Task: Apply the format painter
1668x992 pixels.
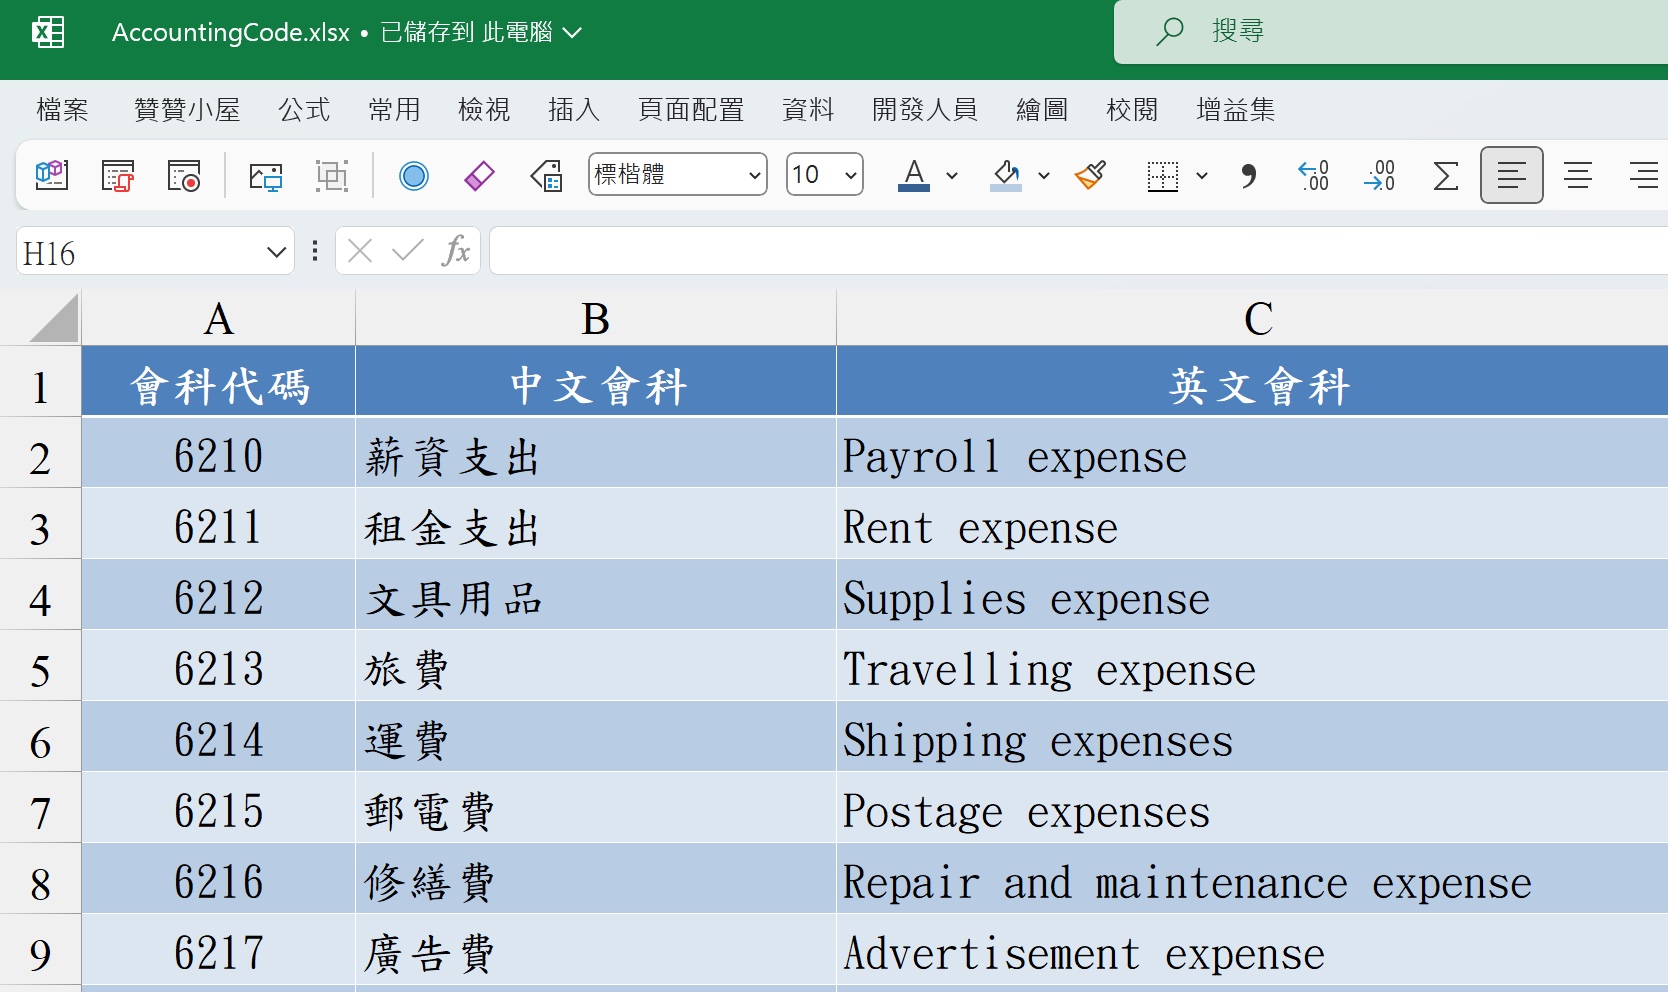Action: (1090, 176)
